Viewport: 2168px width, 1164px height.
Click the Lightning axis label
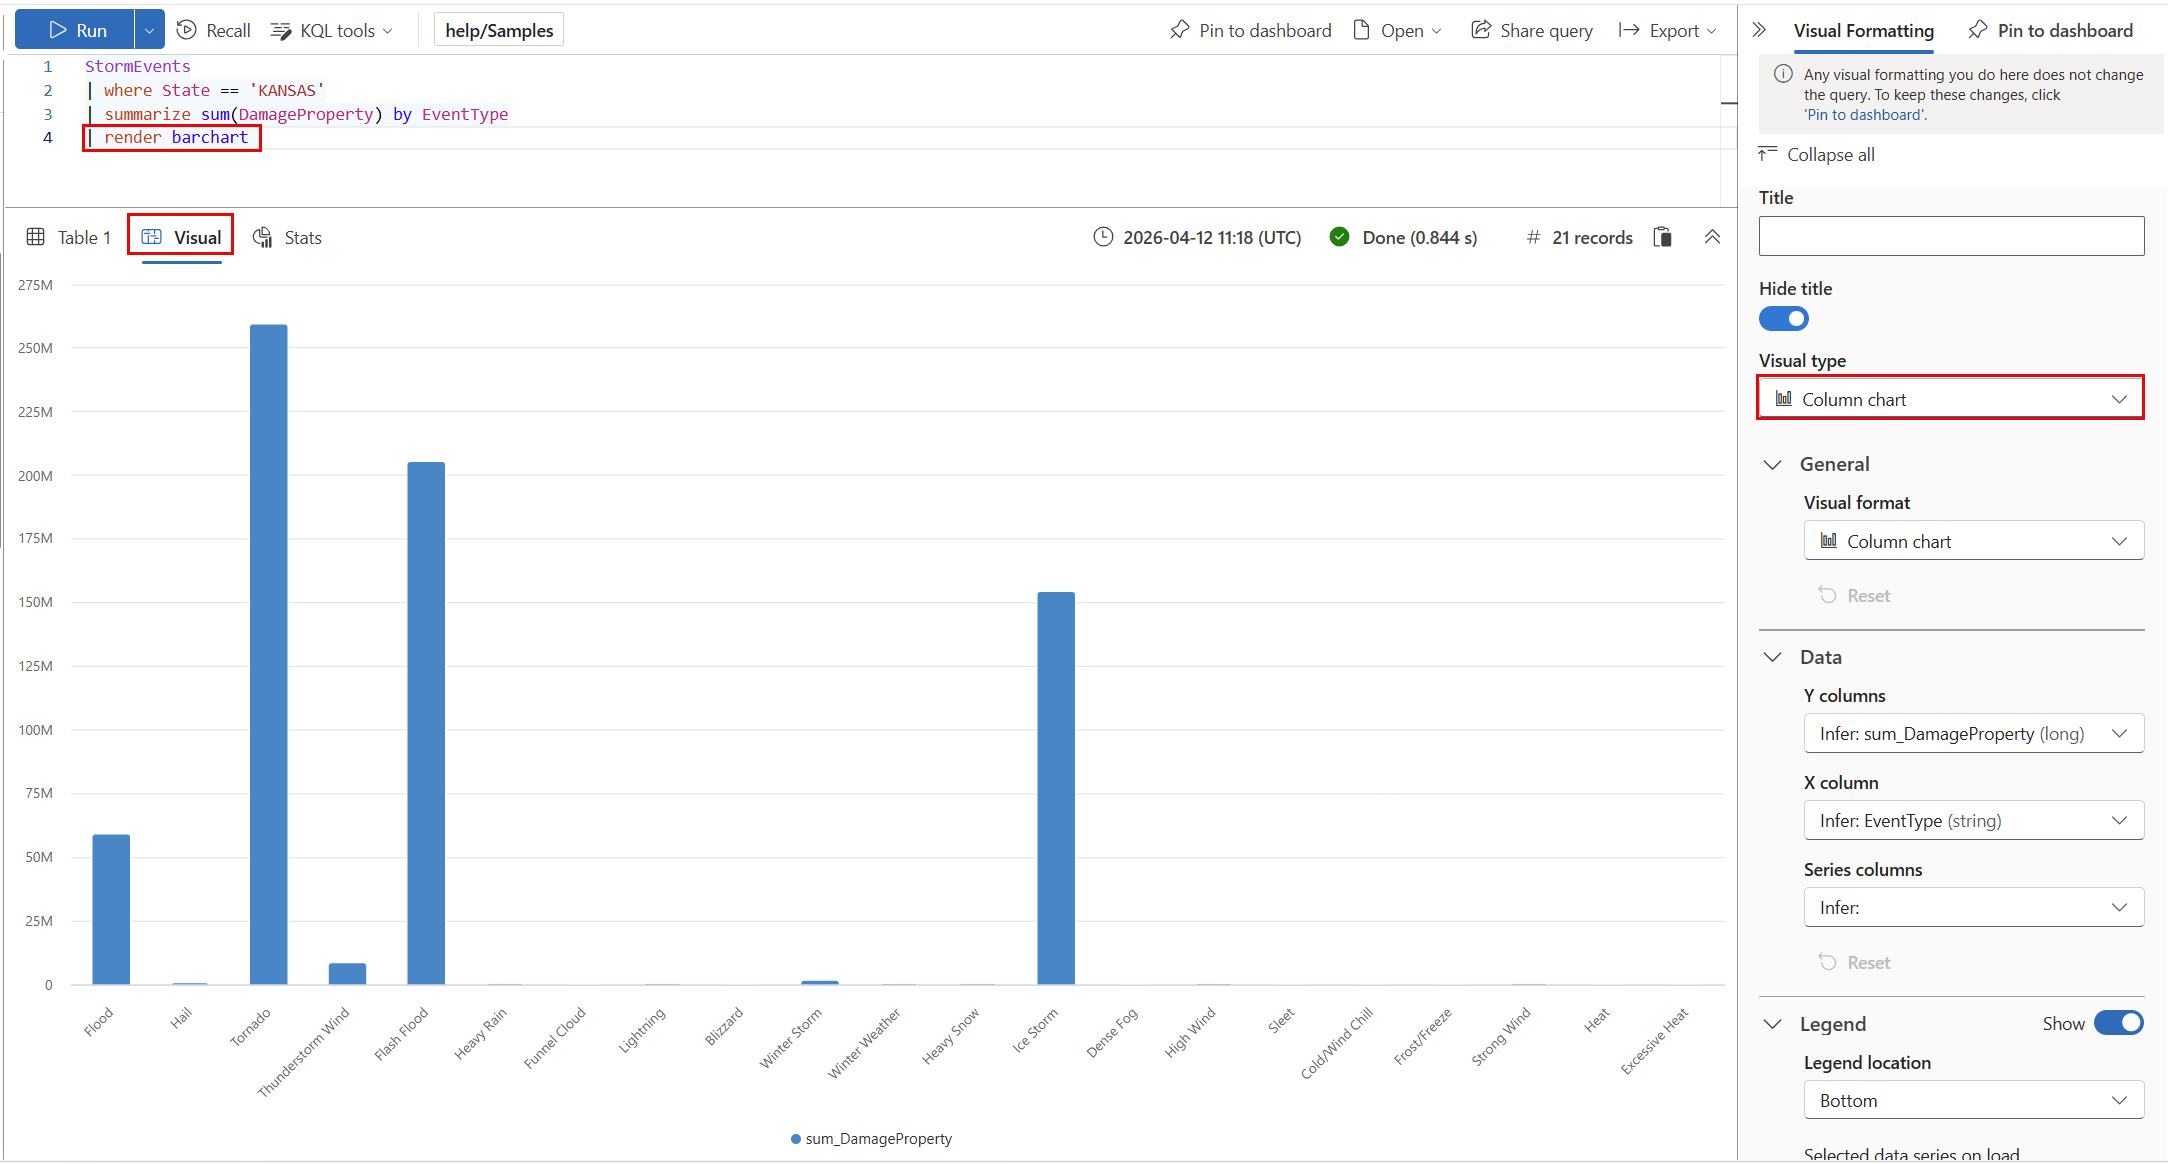(642, 1030)
